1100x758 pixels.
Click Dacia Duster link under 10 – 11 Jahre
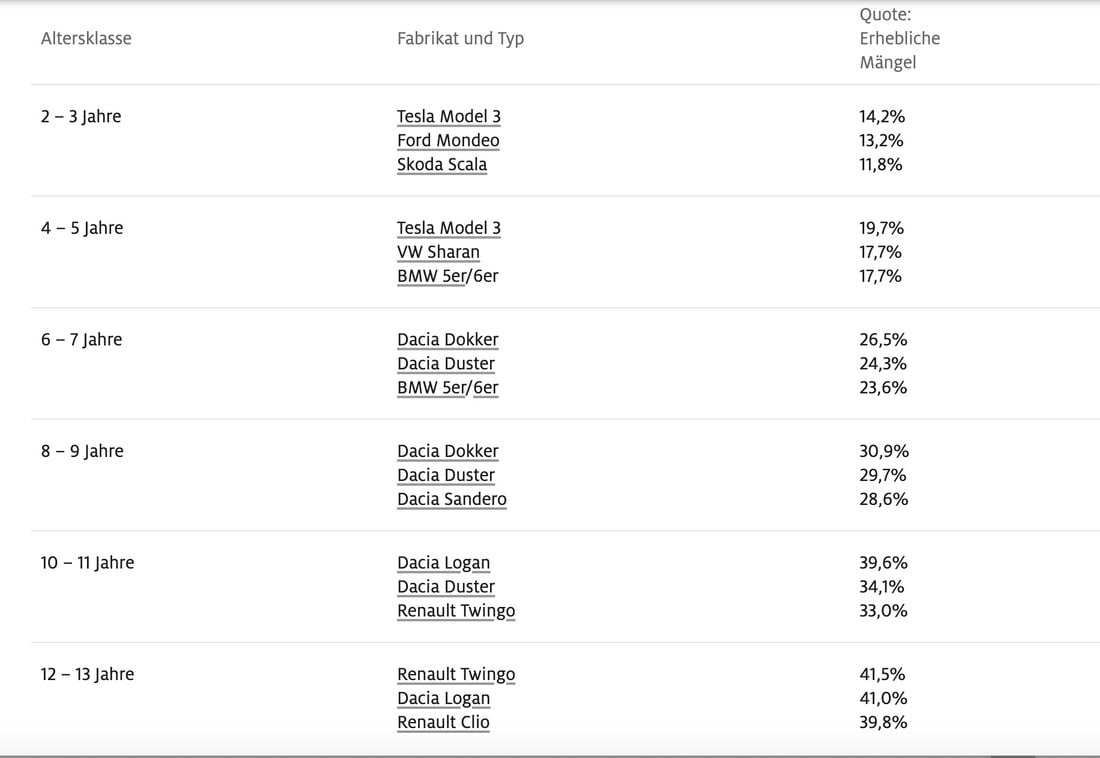tap(446, 587)
